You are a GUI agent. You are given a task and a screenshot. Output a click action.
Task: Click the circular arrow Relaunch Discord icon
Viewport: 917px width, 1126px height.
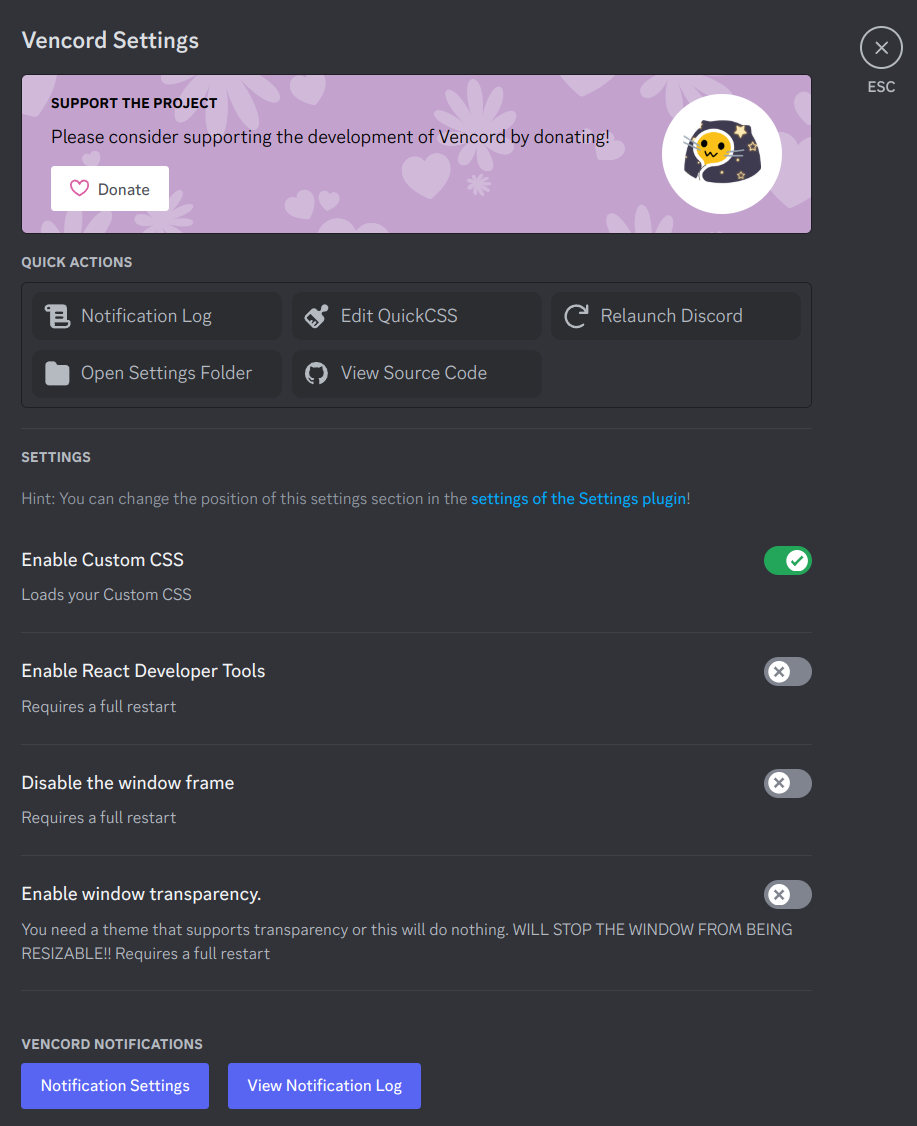576,316
